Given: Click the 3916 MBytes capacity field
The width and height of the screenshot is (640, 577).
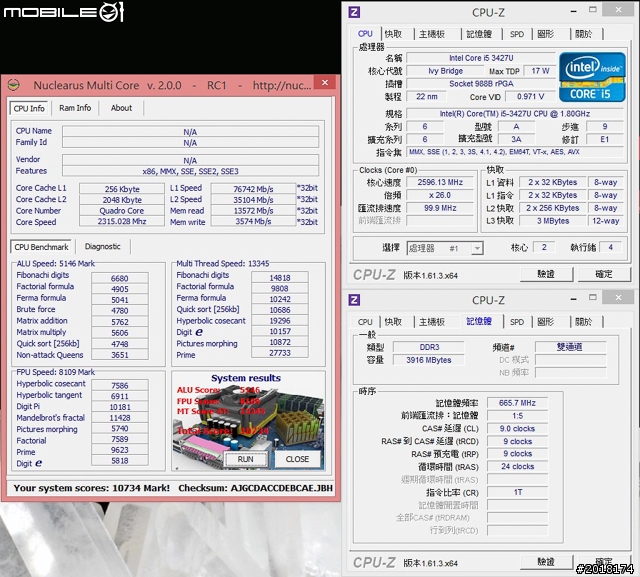Looking at the screenshot, I should tap(429, 360).
